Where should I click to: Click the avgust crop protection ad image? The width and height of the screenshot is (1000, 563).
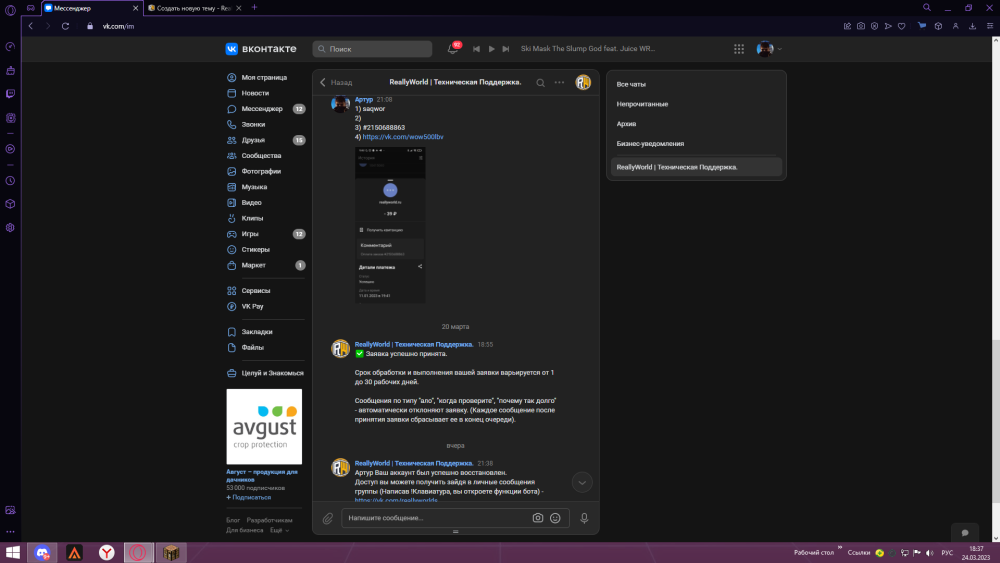[264, 427]
